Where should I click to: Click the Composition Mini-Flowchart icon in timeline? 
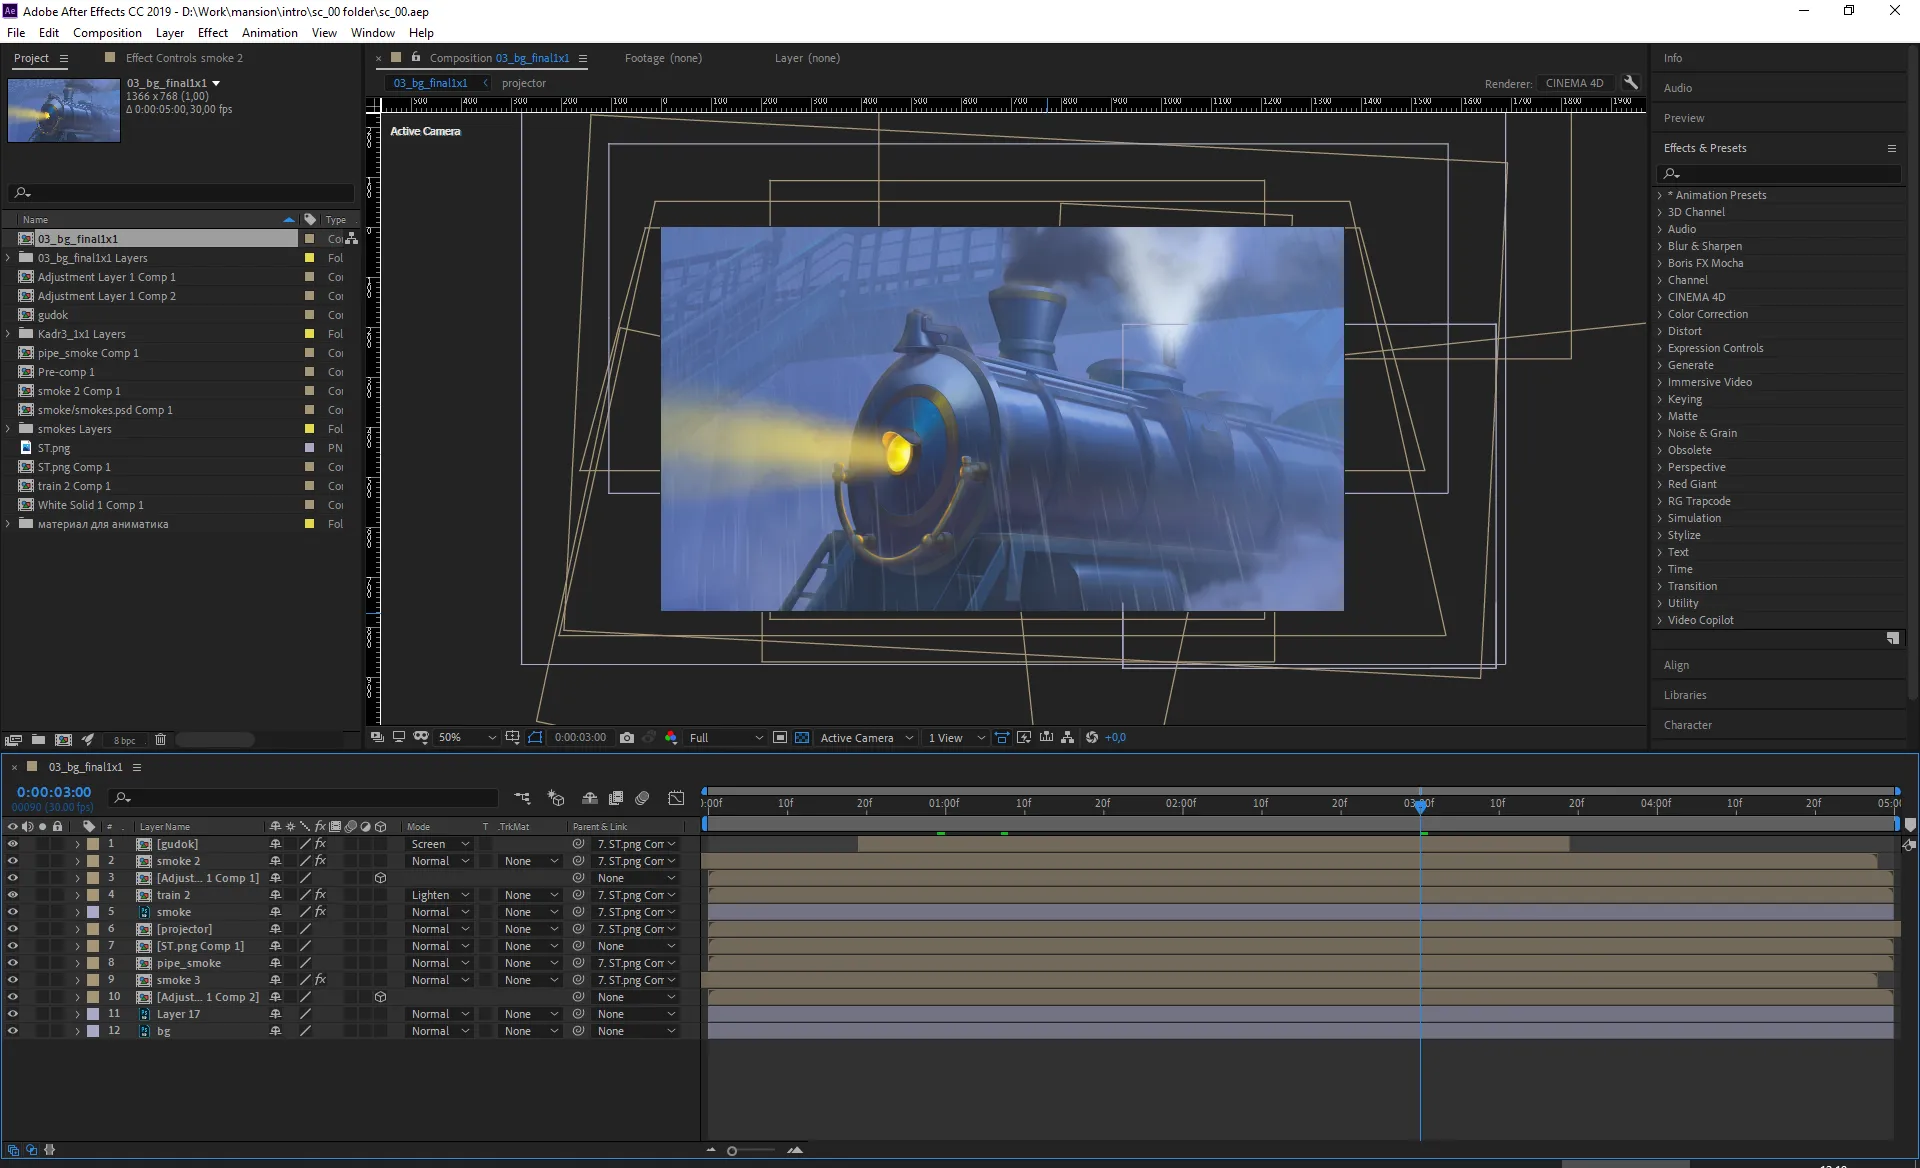[522, 798]
